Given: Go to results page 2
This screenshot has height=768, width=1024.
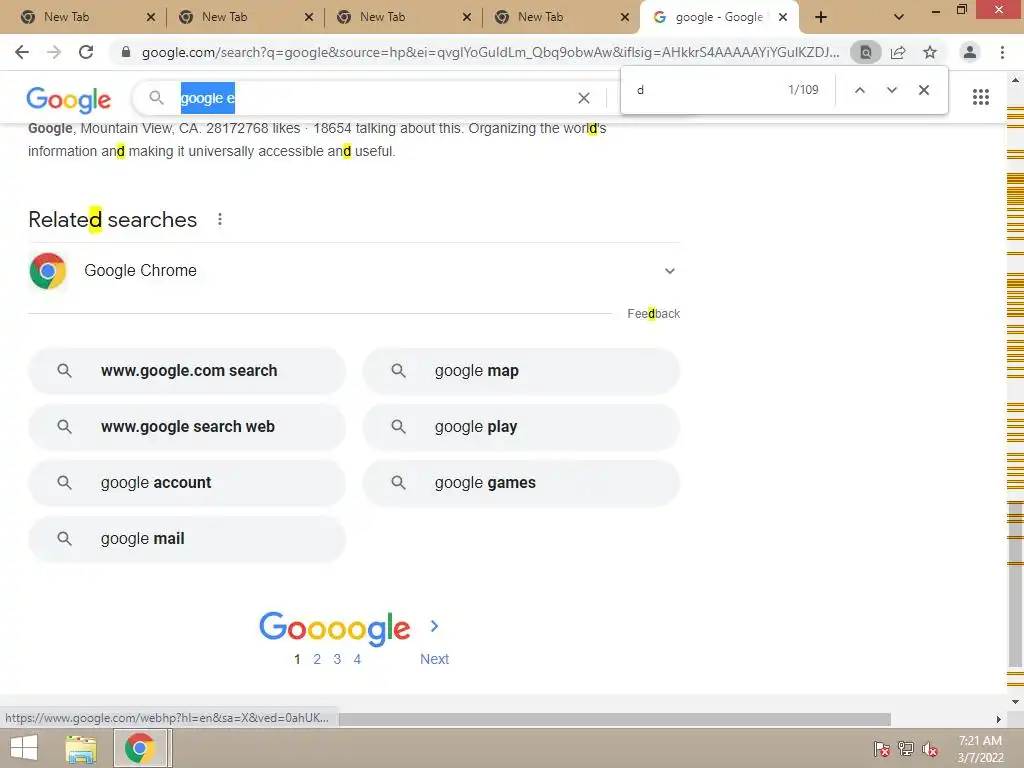Looking at the screenshot, I should pyautogui.click(x=317, y=660).
